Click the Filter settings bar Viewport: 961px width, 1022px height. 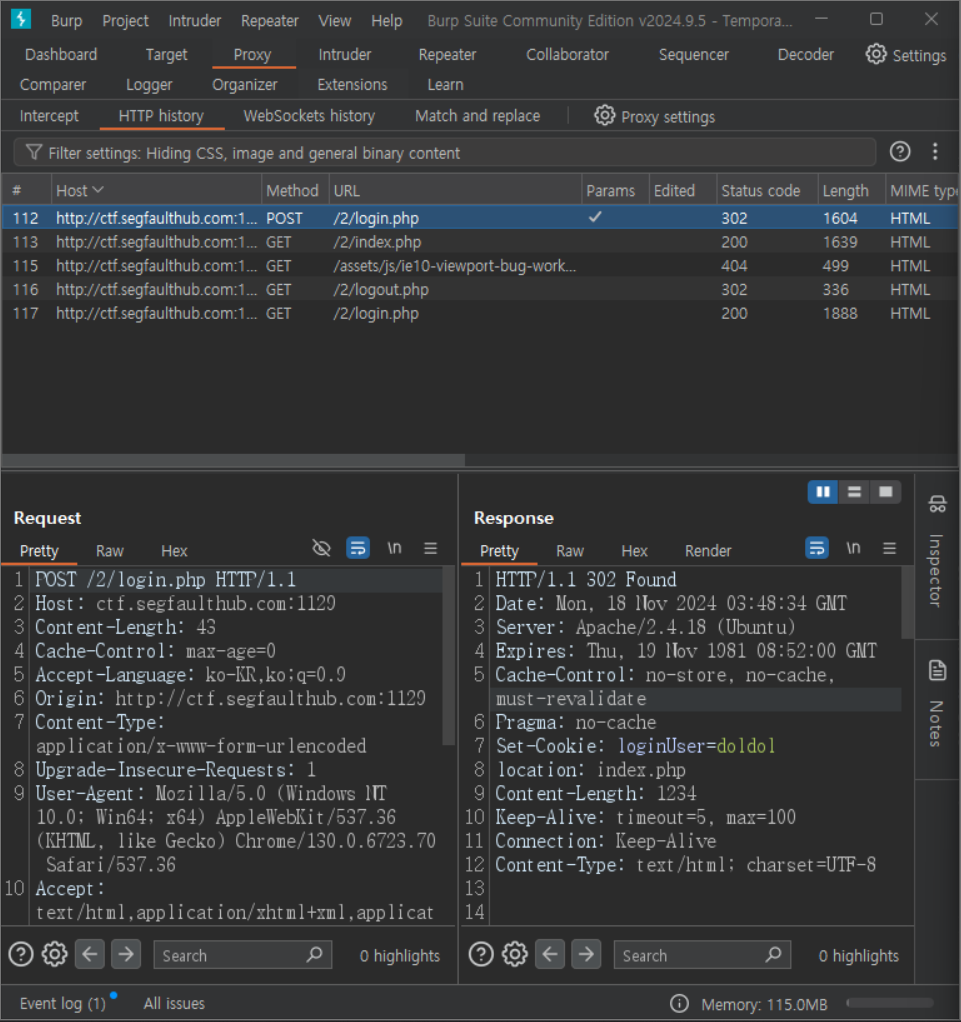click(x=445, y=153)
